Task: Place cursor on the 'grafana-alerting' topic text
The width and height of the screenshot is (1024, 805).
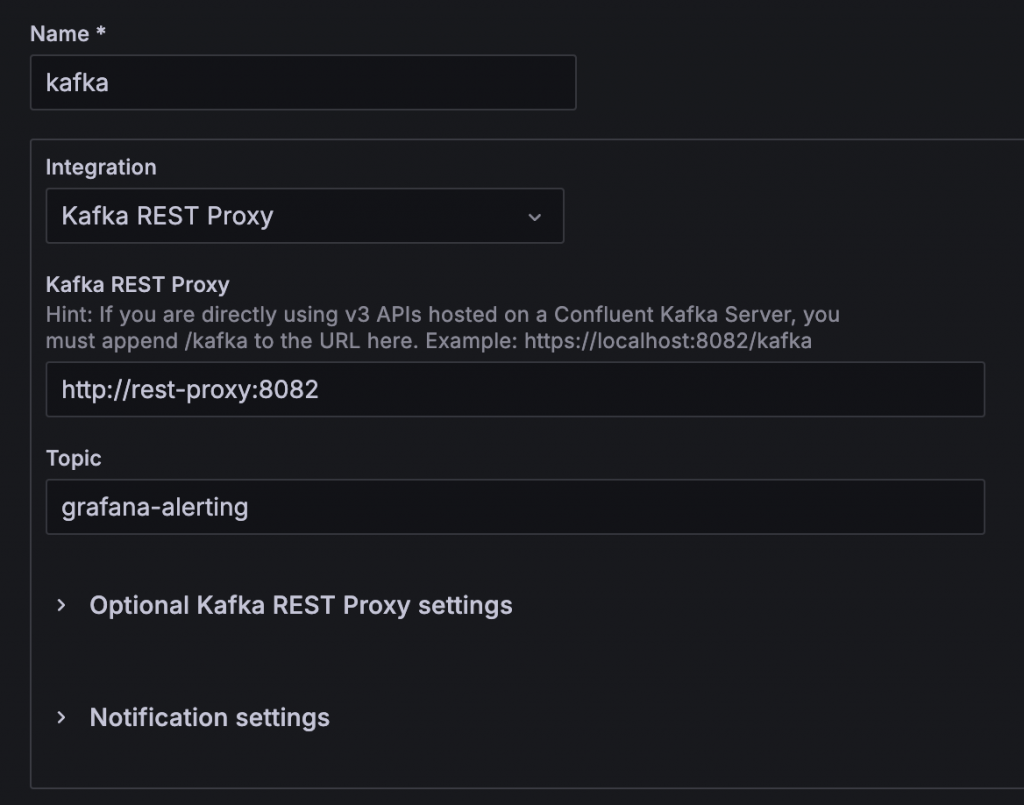Action: [x=155, y=507]
